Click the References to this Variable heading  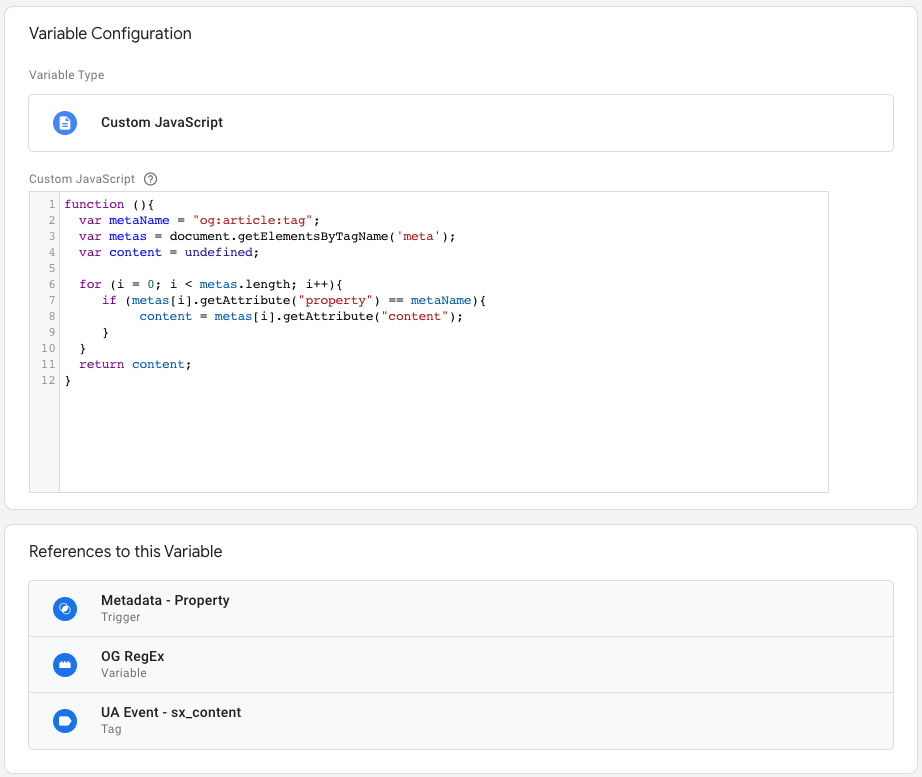coord(125,552)
